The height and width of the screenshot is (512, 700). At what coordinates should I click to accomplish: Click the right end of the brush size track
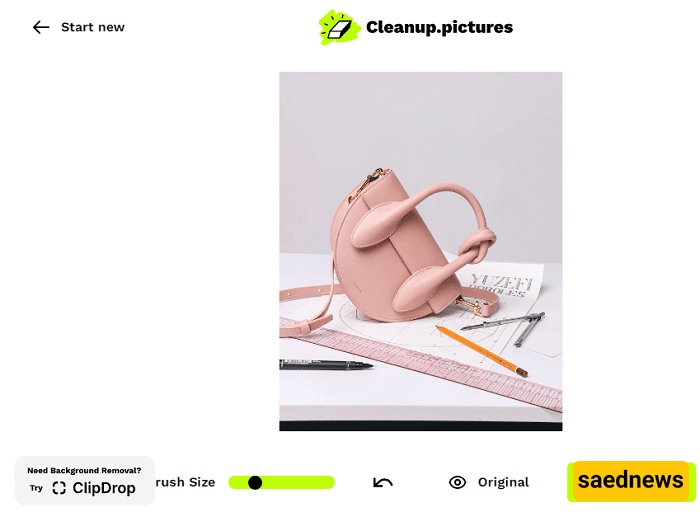click(x=329, y=483)
